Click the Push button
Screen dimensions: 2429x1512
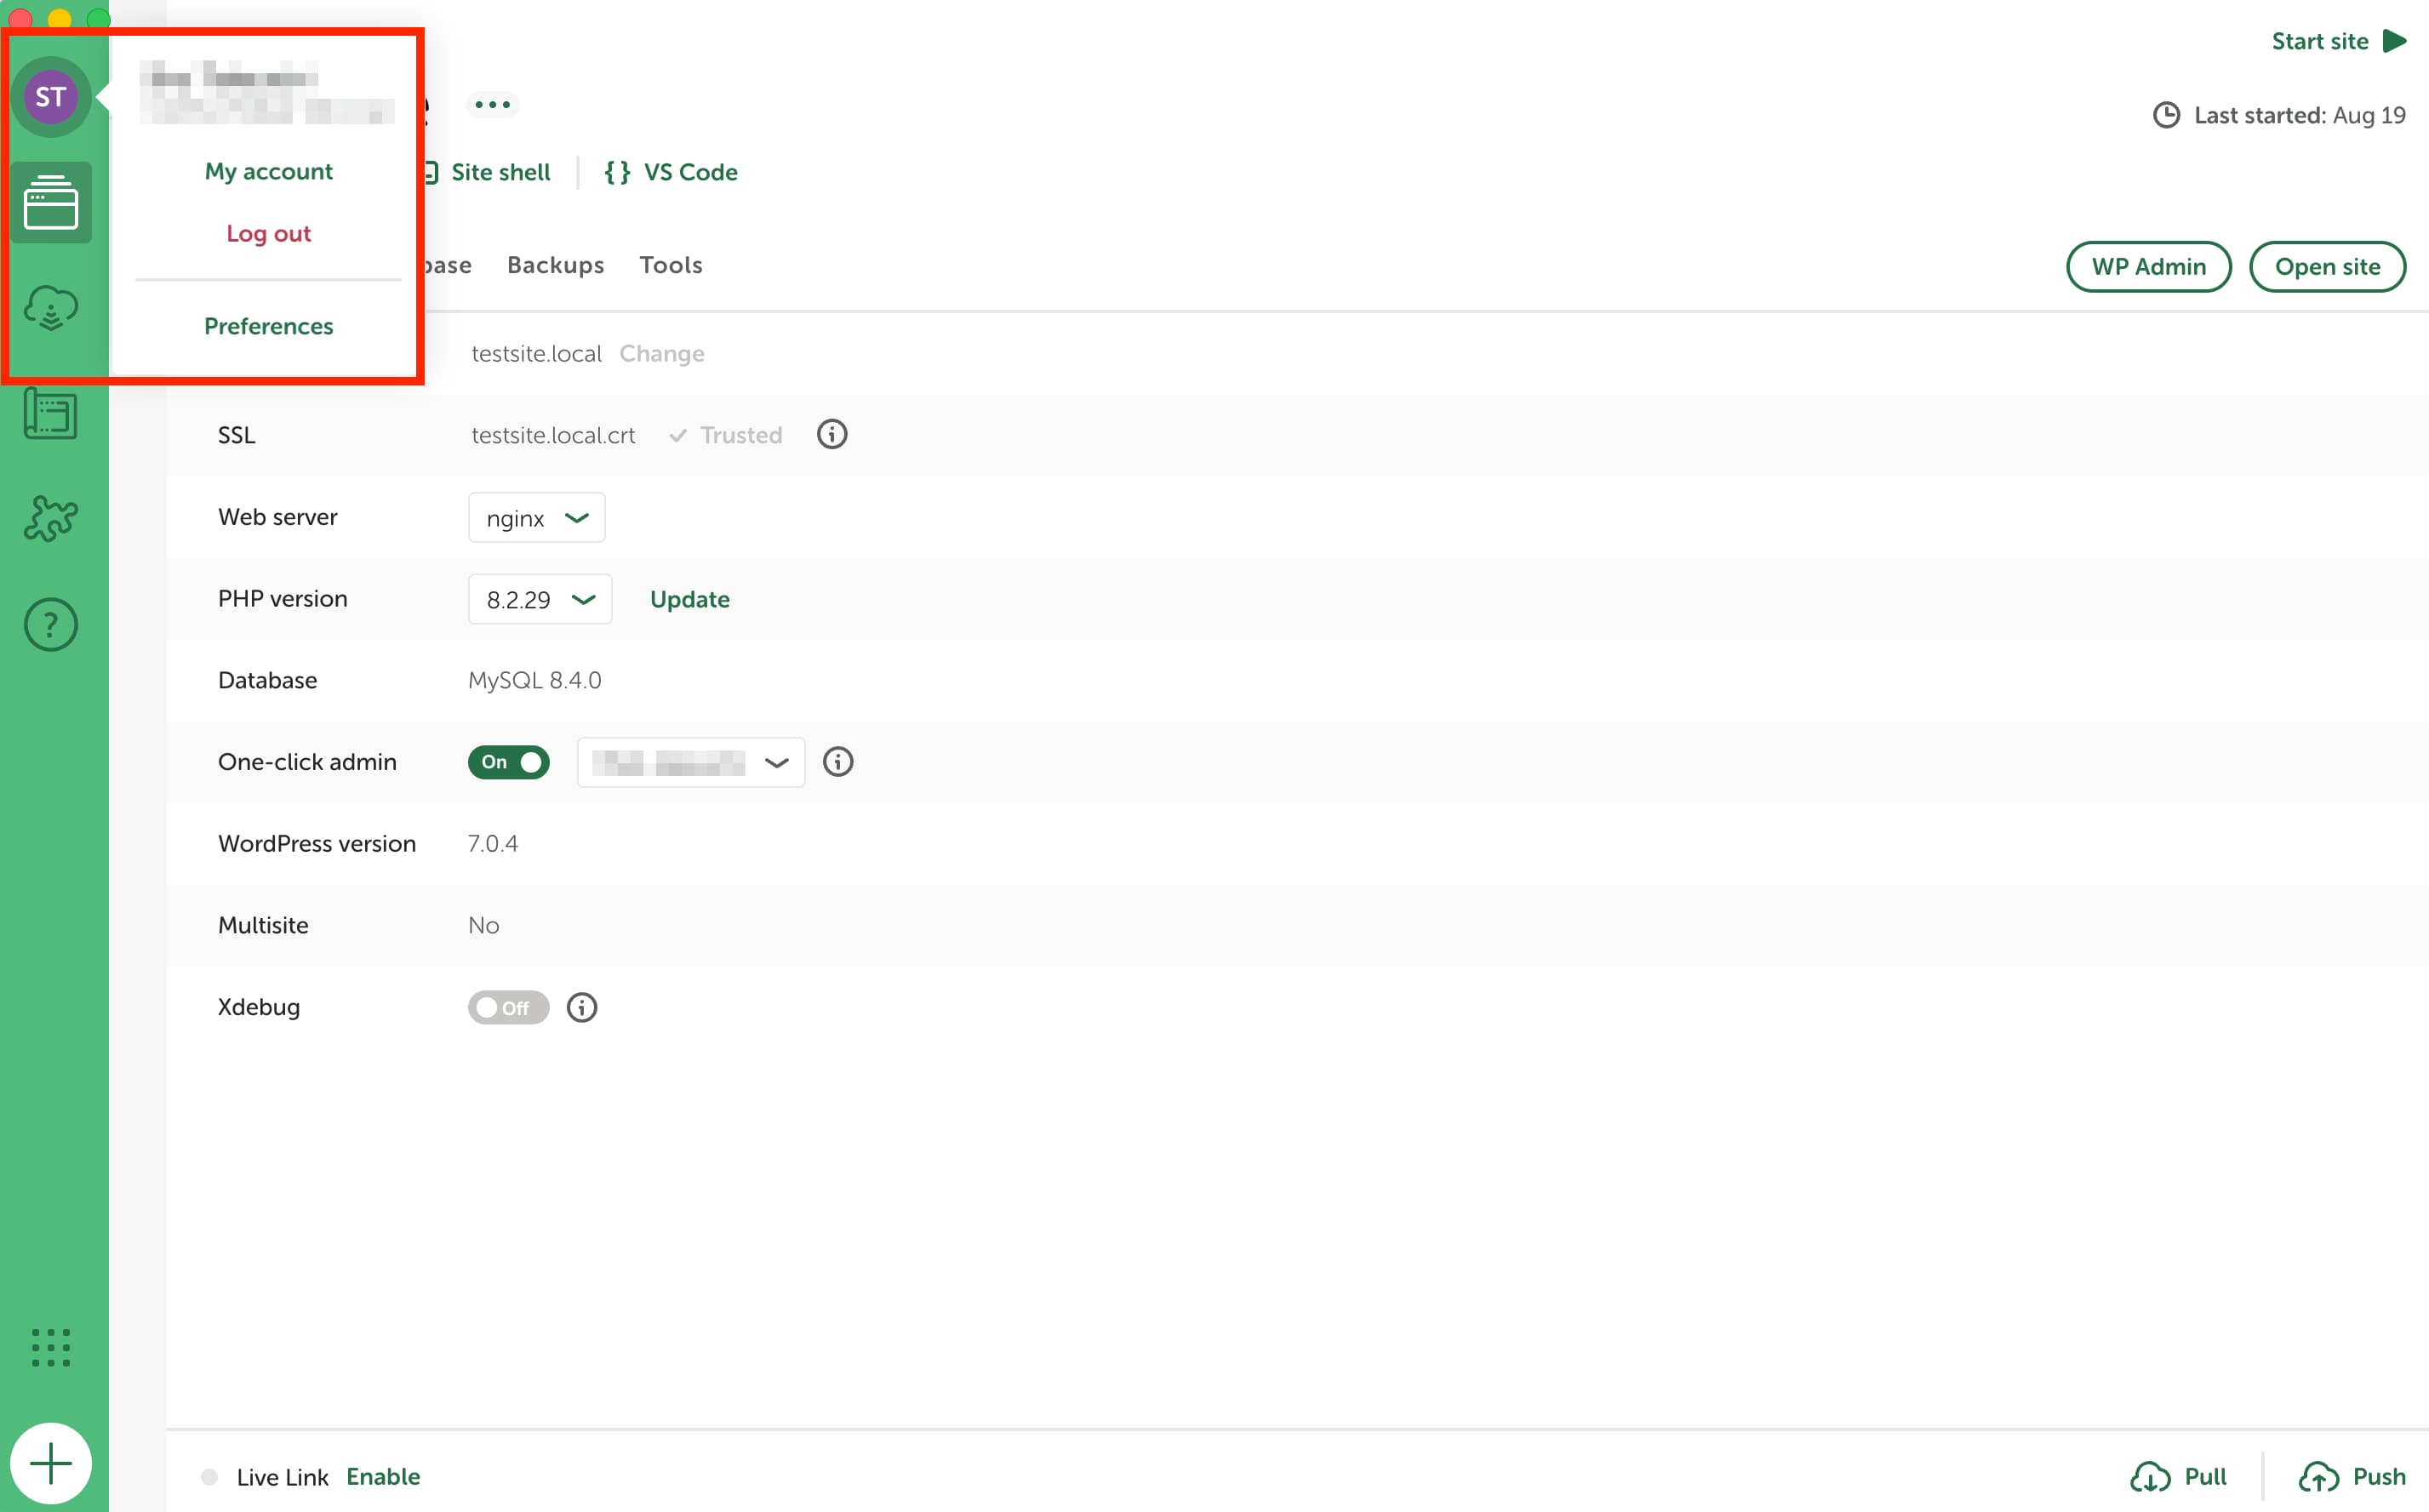point(2353,1477)
